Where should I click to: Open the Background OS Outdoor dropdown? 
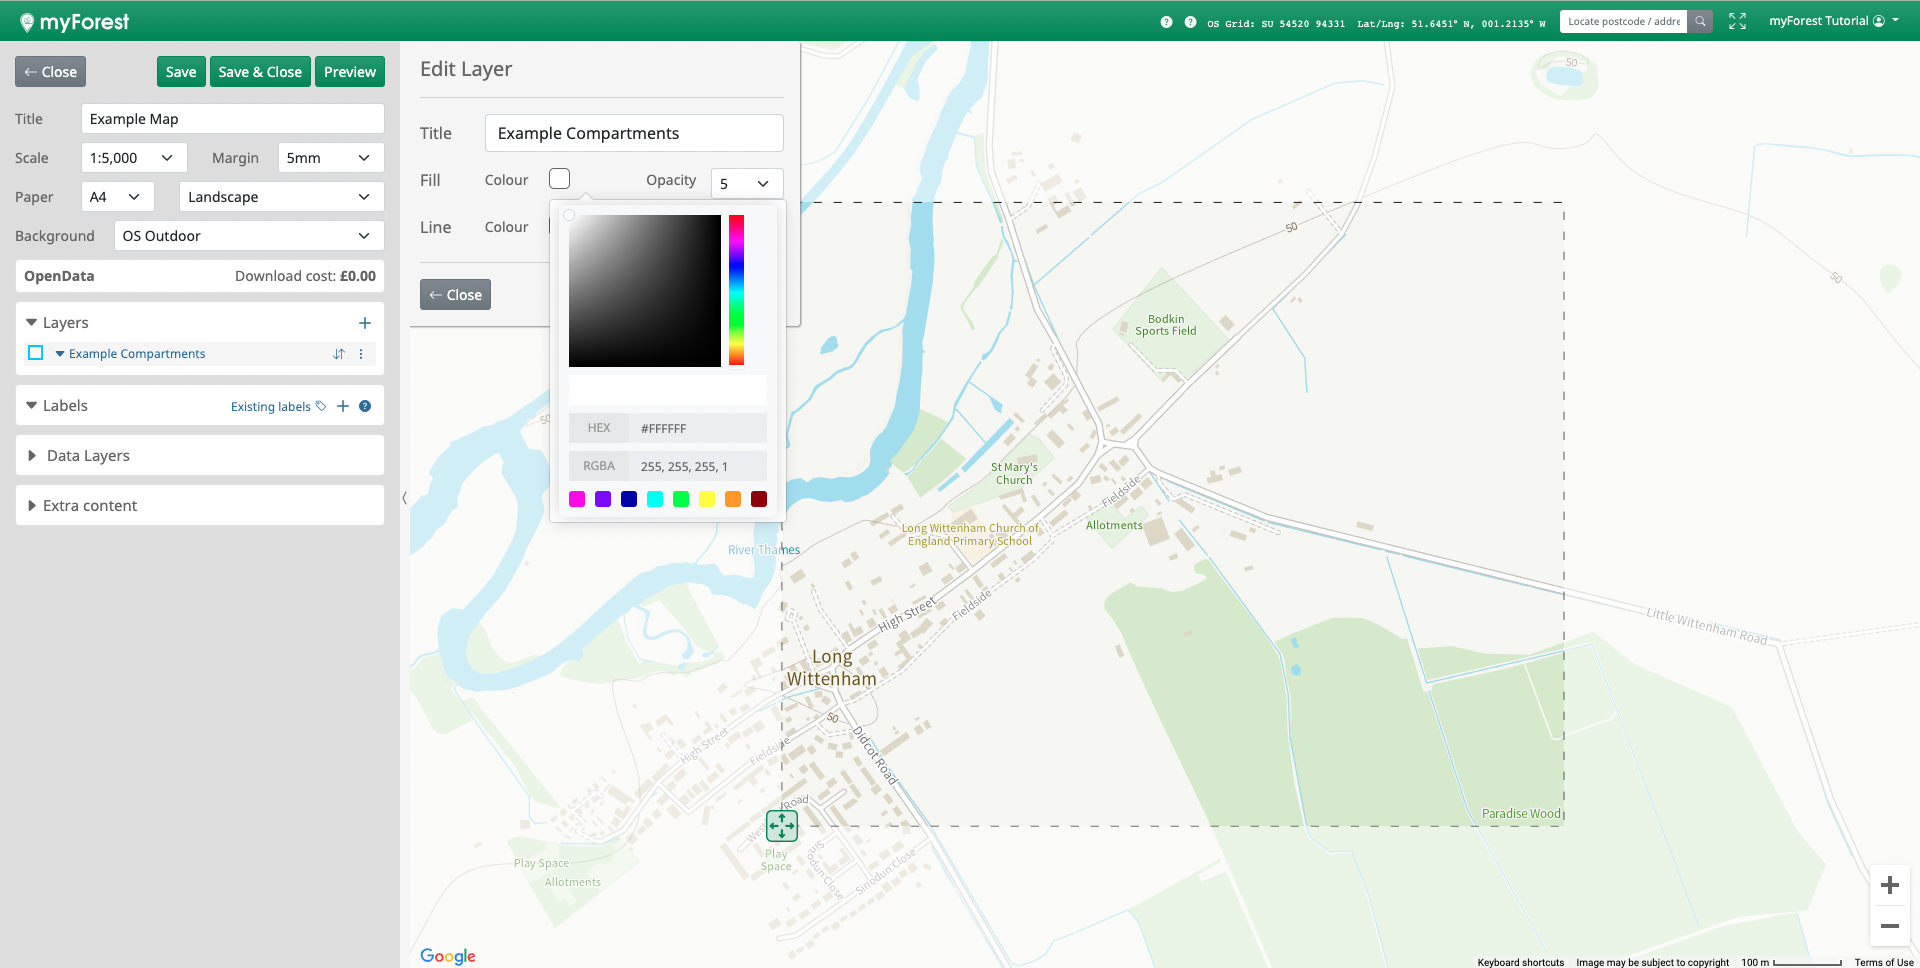pyautogui.click(x=248, y=236)
